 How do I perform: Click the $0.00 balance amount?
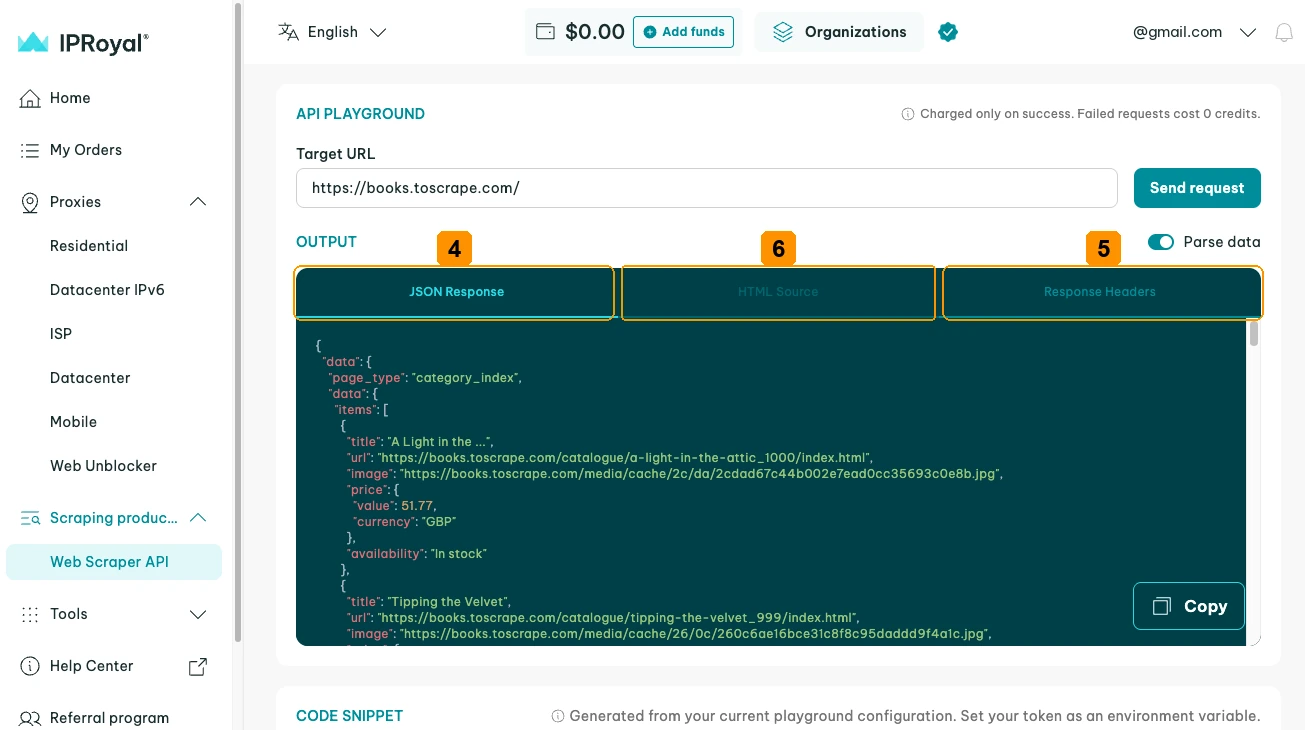[x=595, y=32]
